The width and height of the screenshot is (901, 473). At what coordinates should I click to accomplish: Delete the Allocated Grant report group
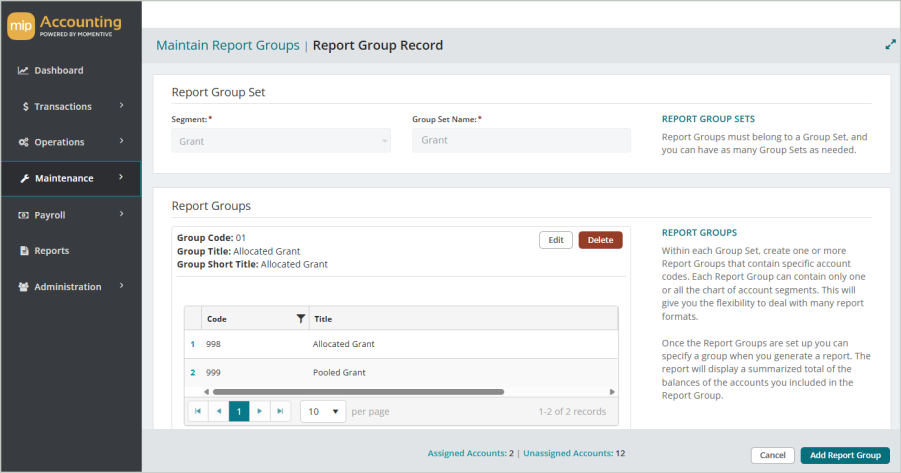click(600, 240)
